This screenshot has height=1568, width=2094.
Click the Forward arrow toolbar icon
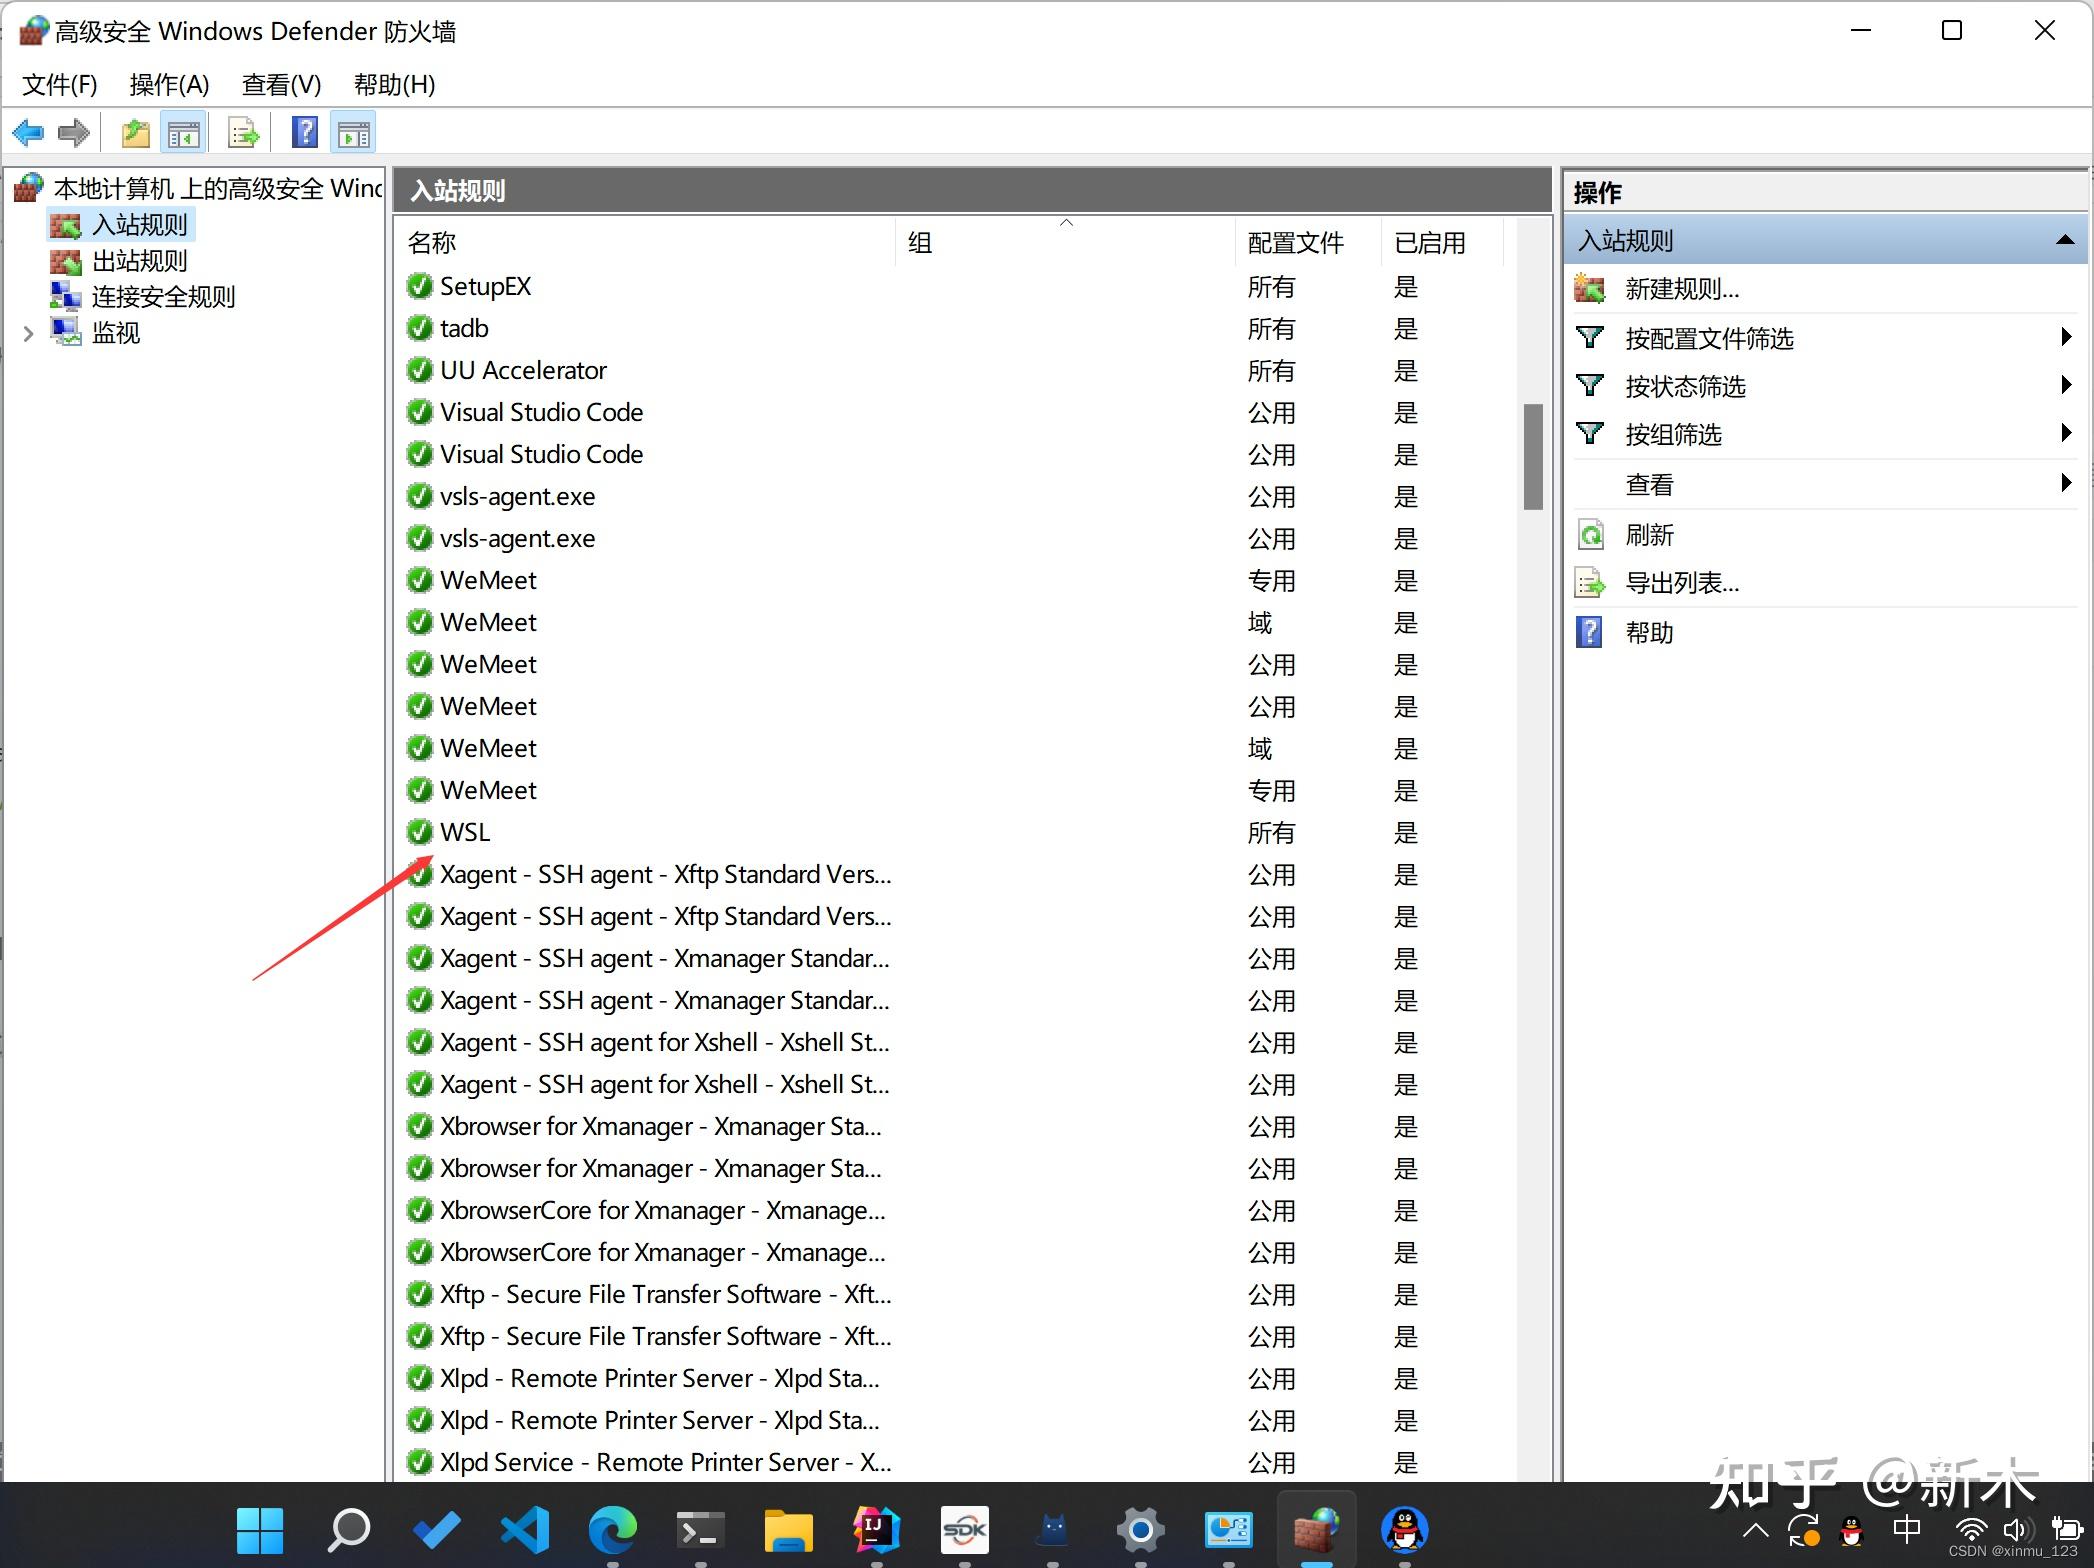74,133
